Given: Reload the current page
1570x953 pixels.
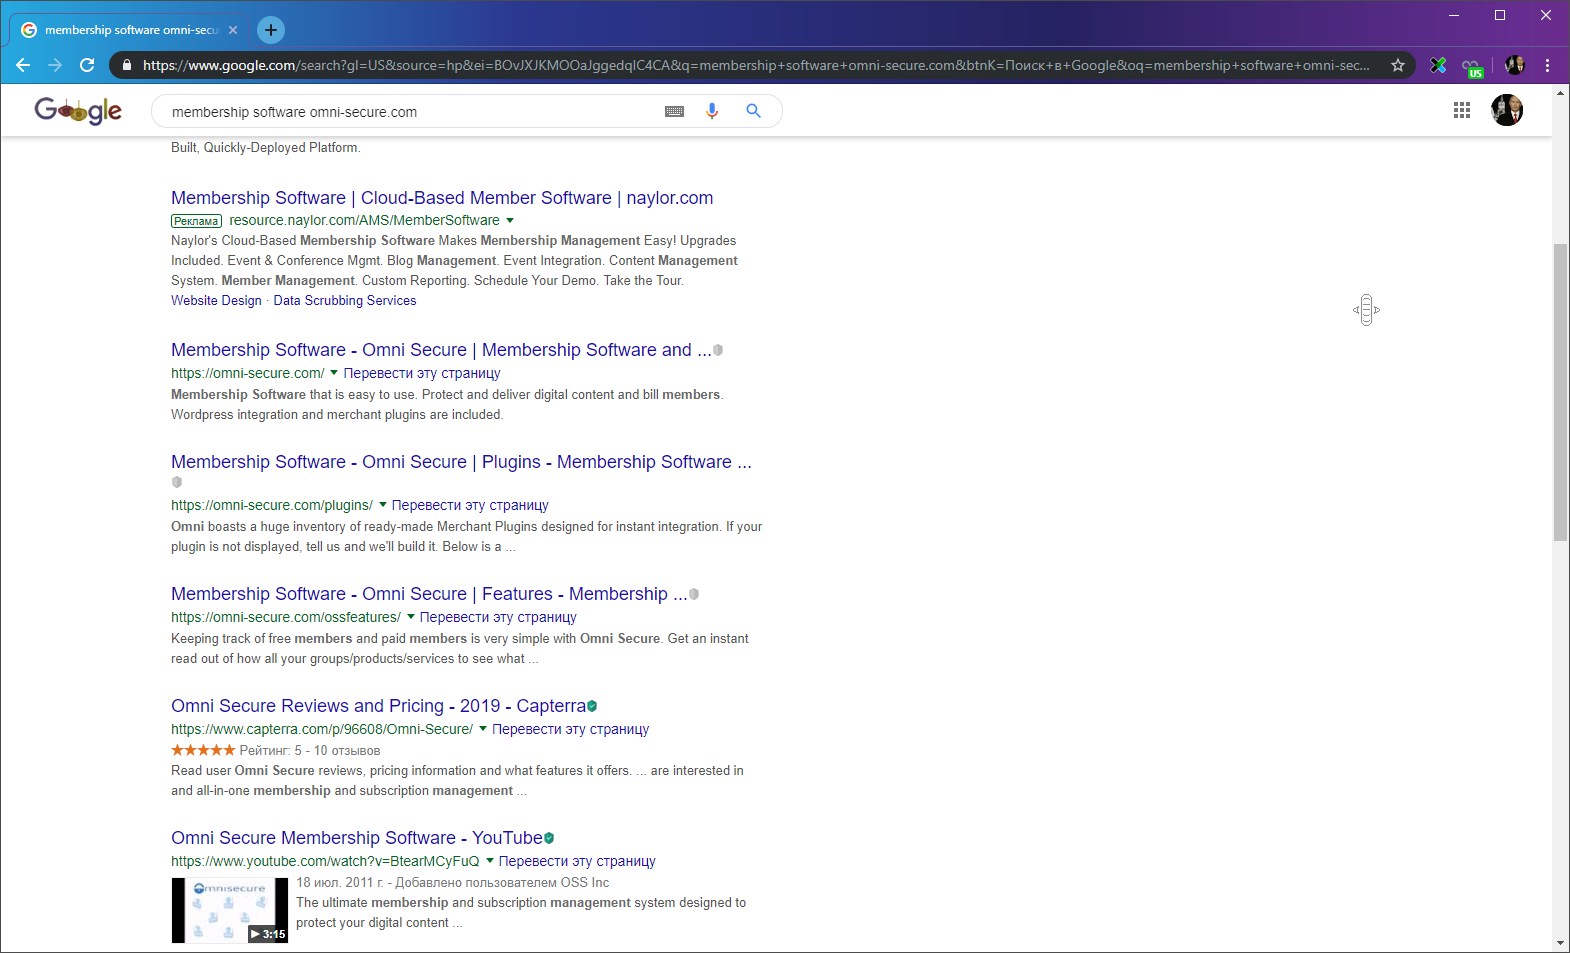Looking at the screenshot, I should click(x=87, y=65).
